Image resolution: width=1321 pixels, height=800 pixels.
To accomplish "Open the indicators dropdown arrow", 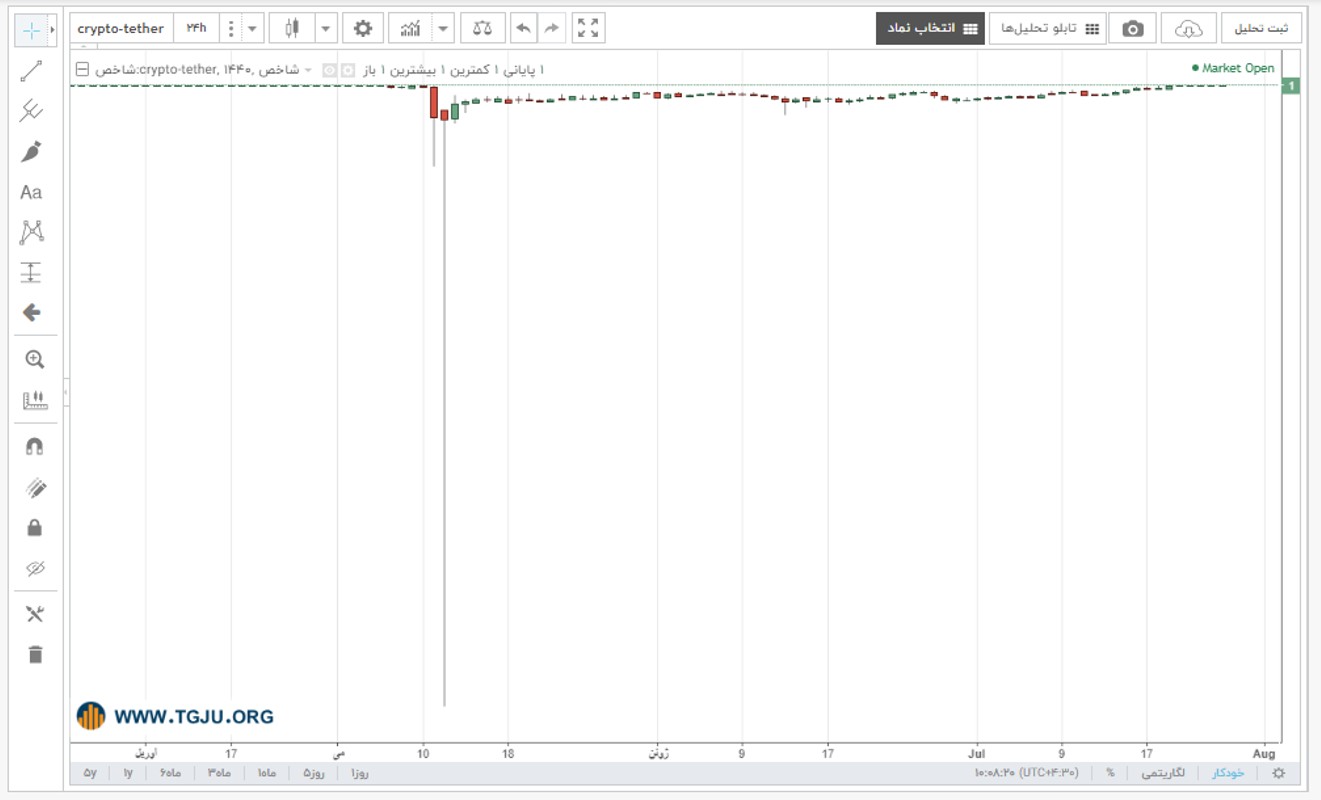I will (443, 28).
